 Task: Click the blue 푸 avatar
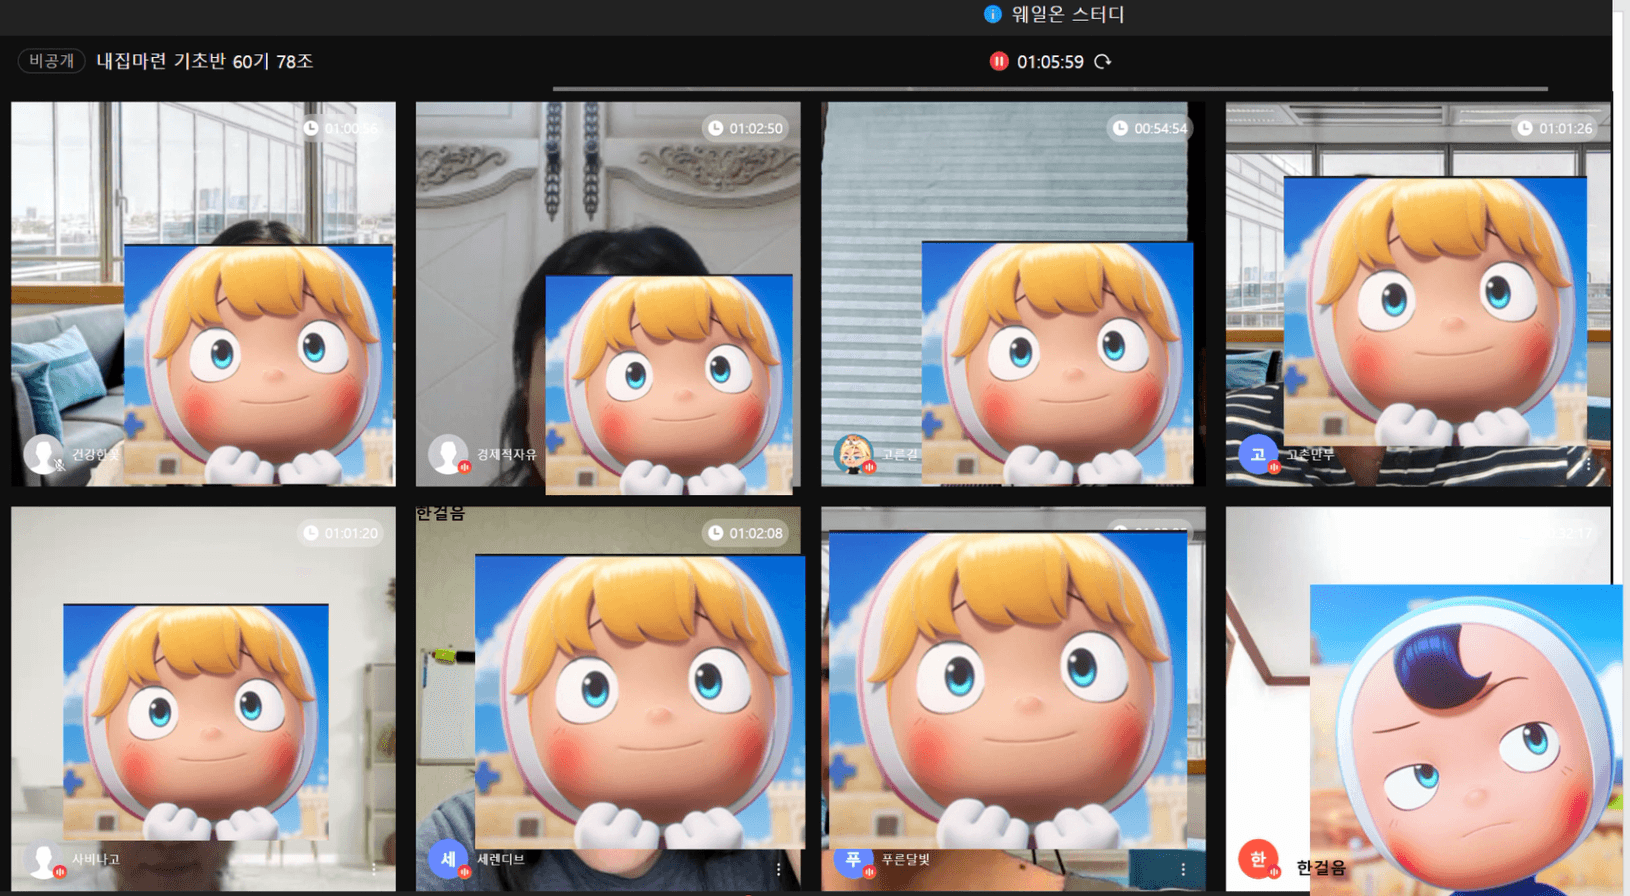click(x=853, y=860)
